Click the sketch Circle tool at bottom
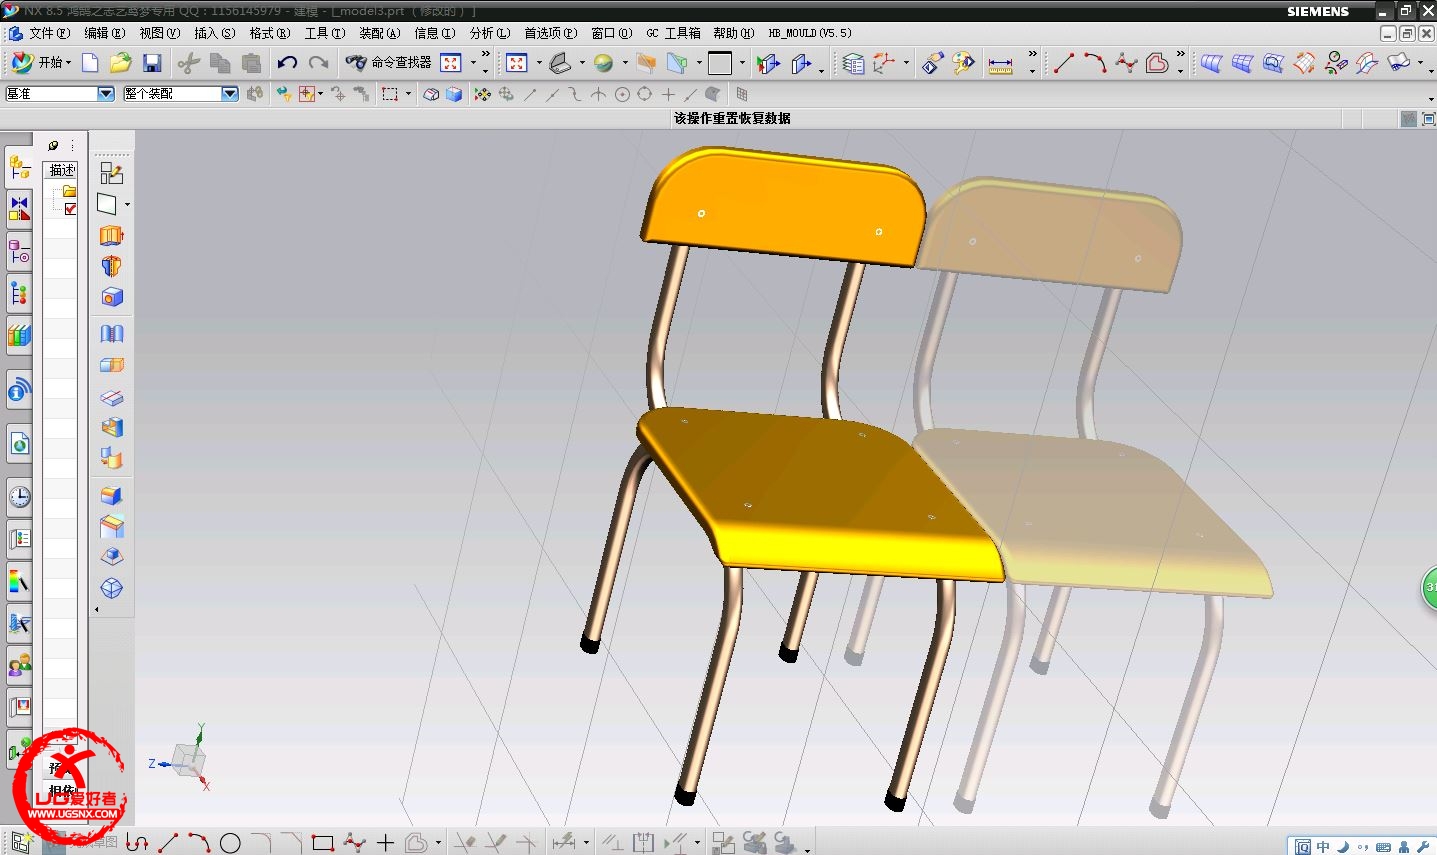The height and width of the screenshot is (855, 1437). [x=230, y=843]
